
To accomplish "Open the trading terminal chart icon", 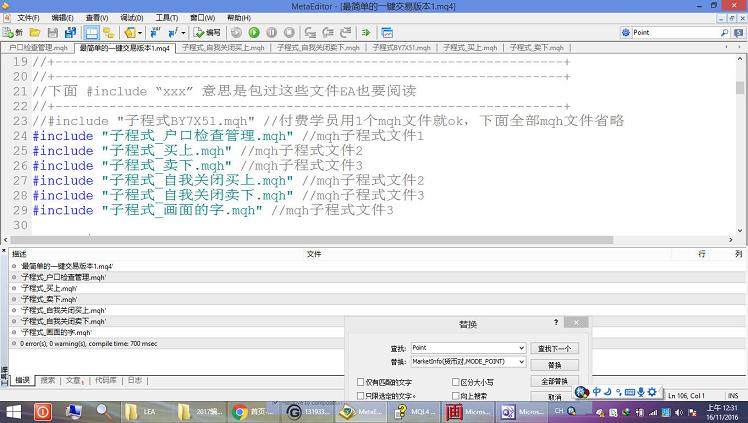I will point(387,32).
